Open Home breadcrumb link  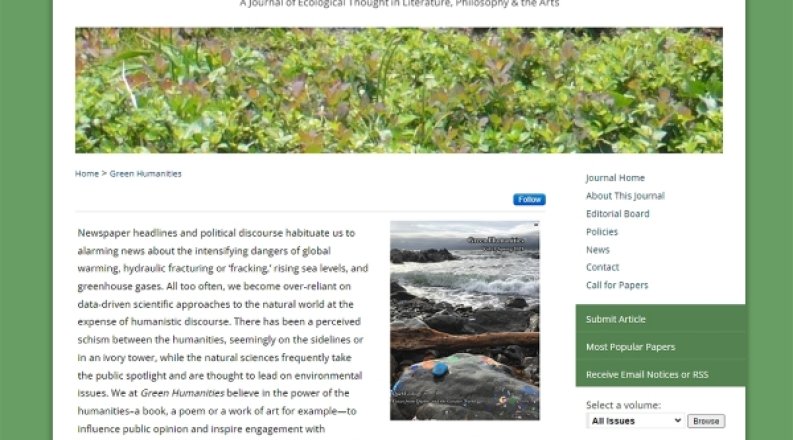click(87, 173)
